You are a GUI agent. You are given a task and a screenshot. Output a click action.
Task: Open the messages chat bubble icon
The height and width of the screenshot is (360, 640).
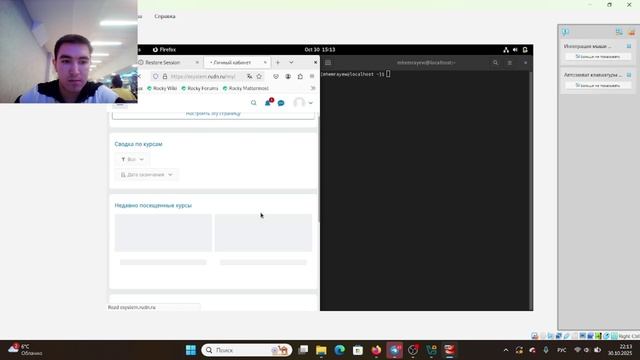pyautogui.click(x=281, y=103)
